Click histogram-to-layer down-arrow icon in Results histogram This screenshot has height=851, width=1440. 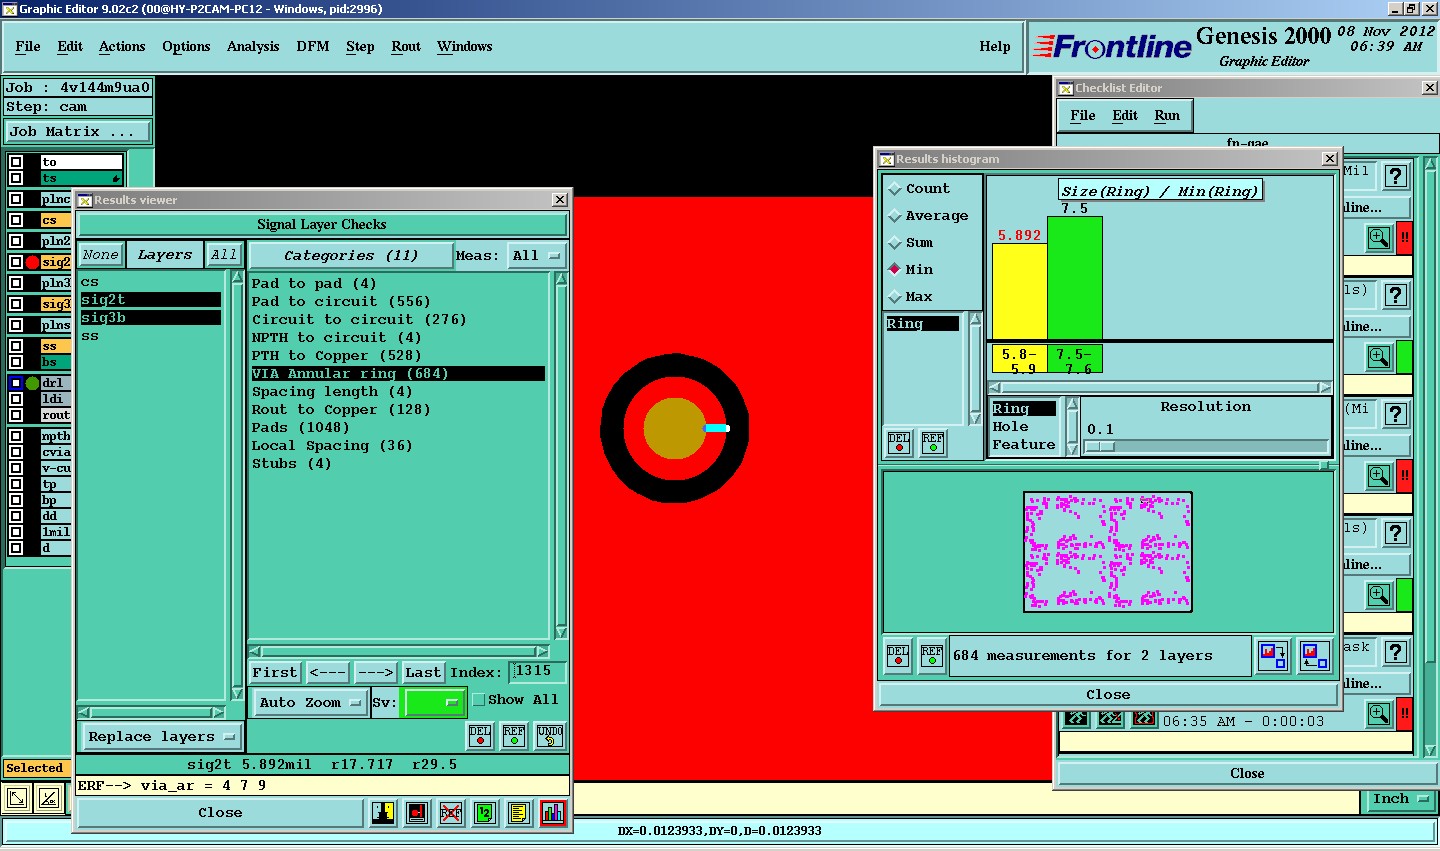click(1273, 656)
